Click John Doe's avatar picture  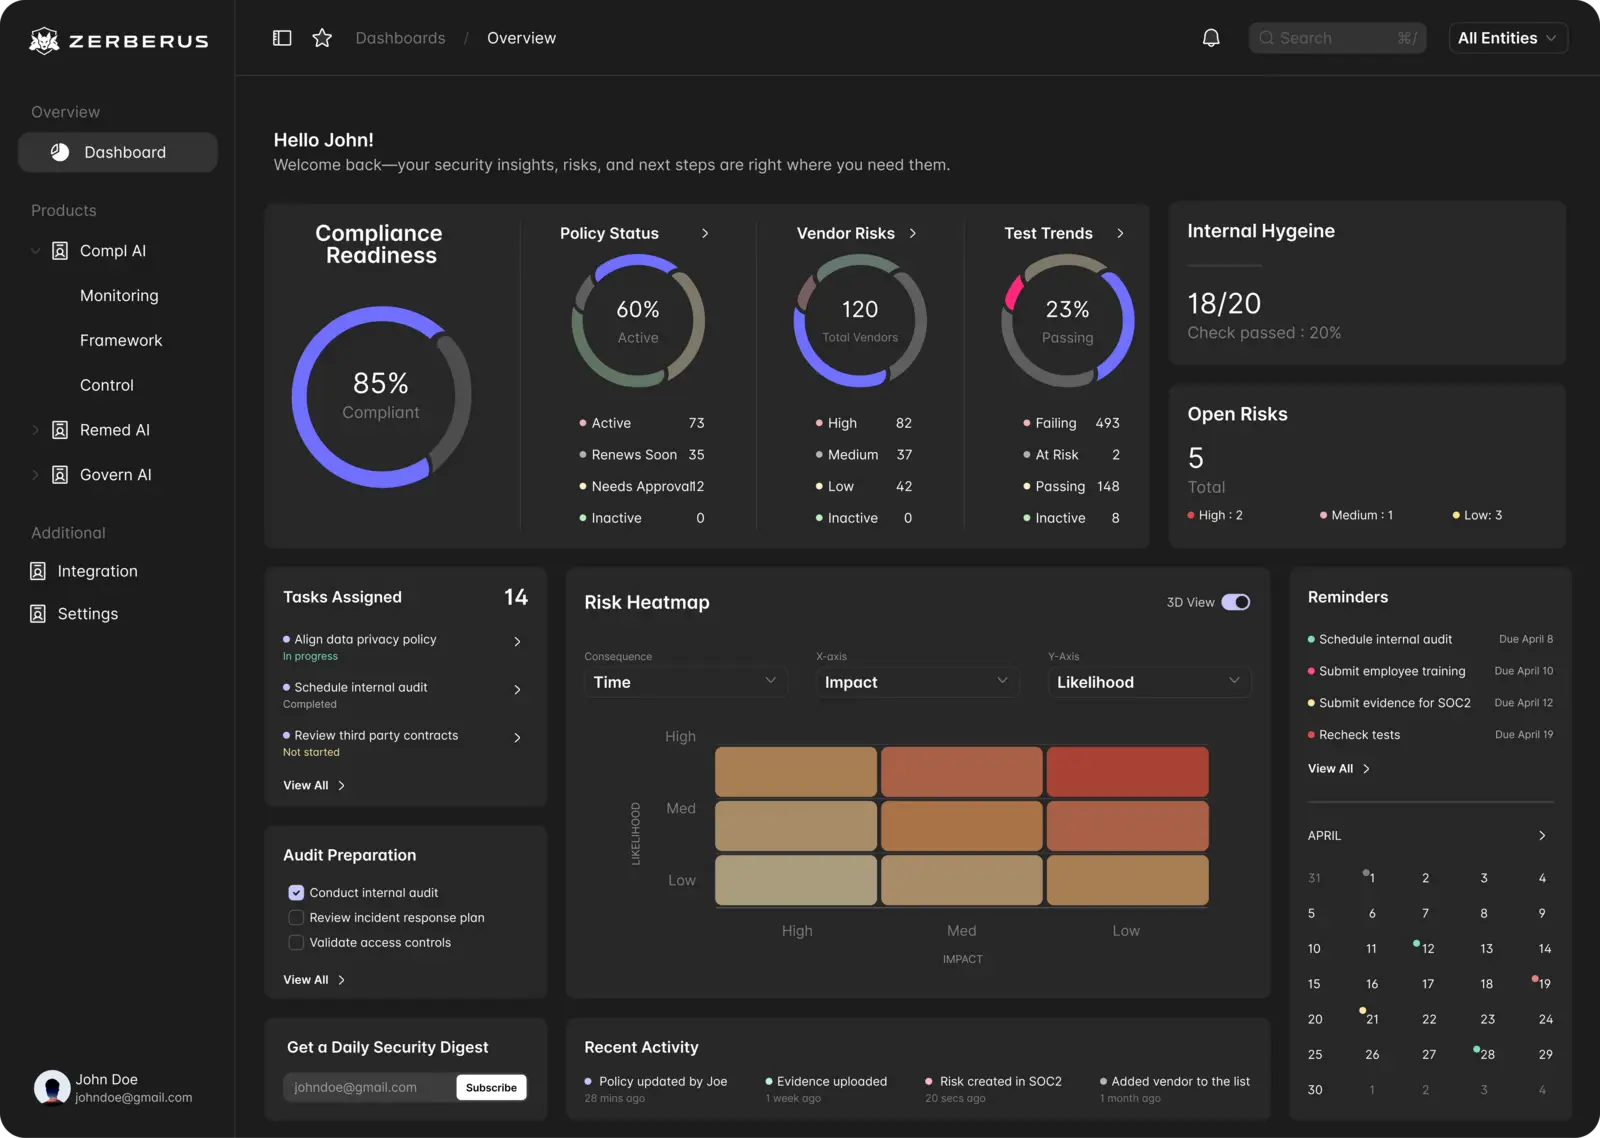click(x=52, y=1088)
